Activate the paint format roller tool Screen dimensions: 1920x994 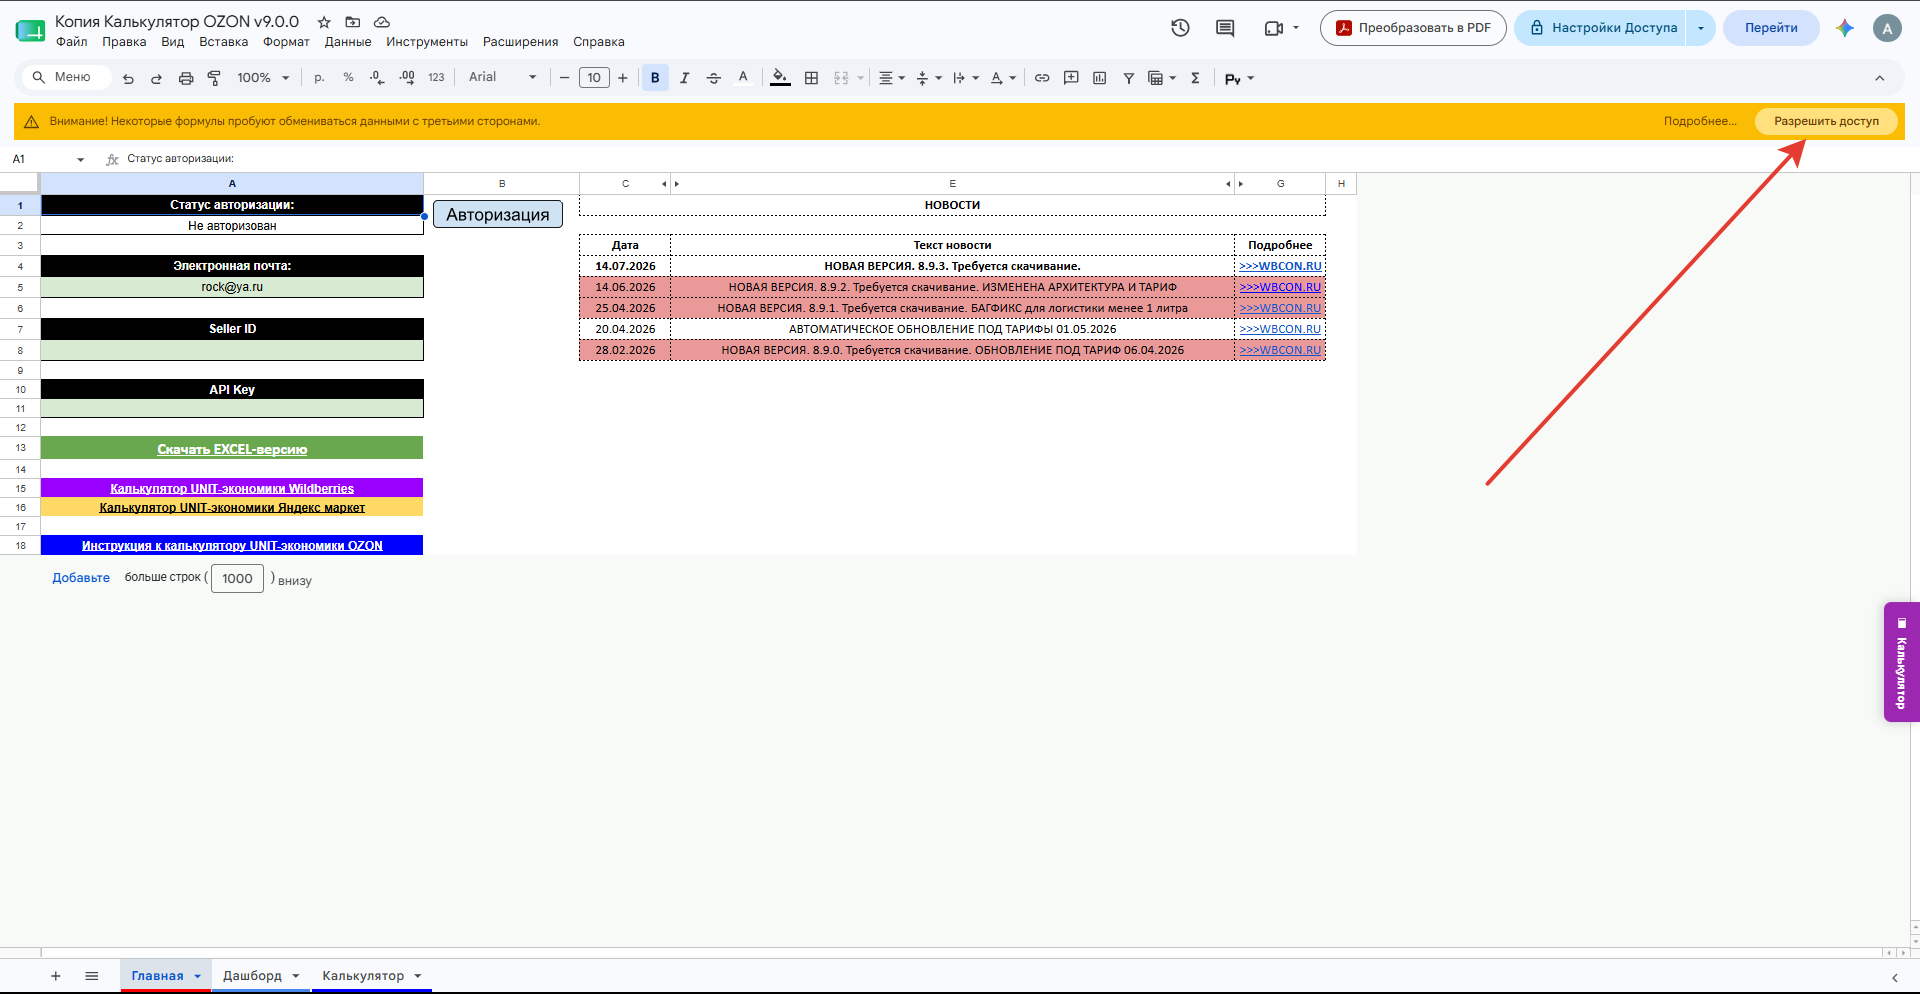pyautogui.click(x=214, y=78)
